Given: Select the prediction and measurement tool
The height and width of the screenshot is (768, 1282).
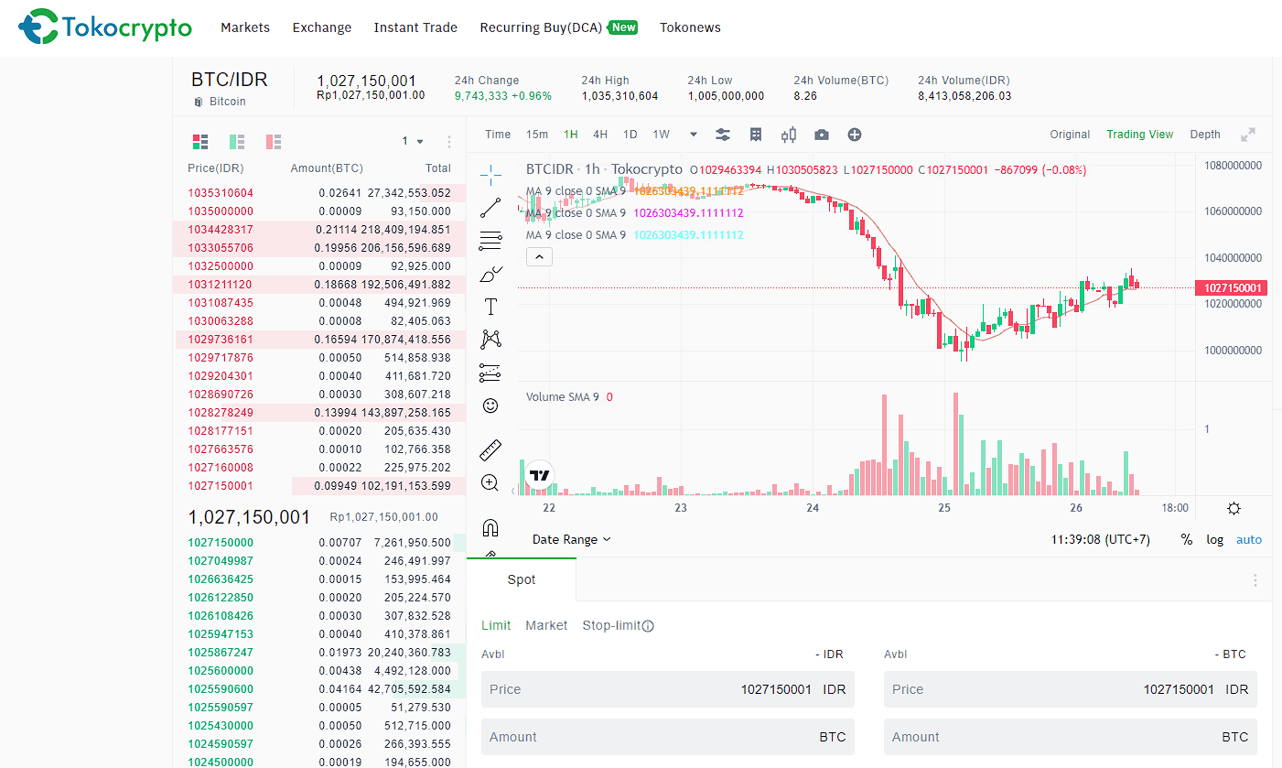Looking at the screenshot, I should 490,372.
